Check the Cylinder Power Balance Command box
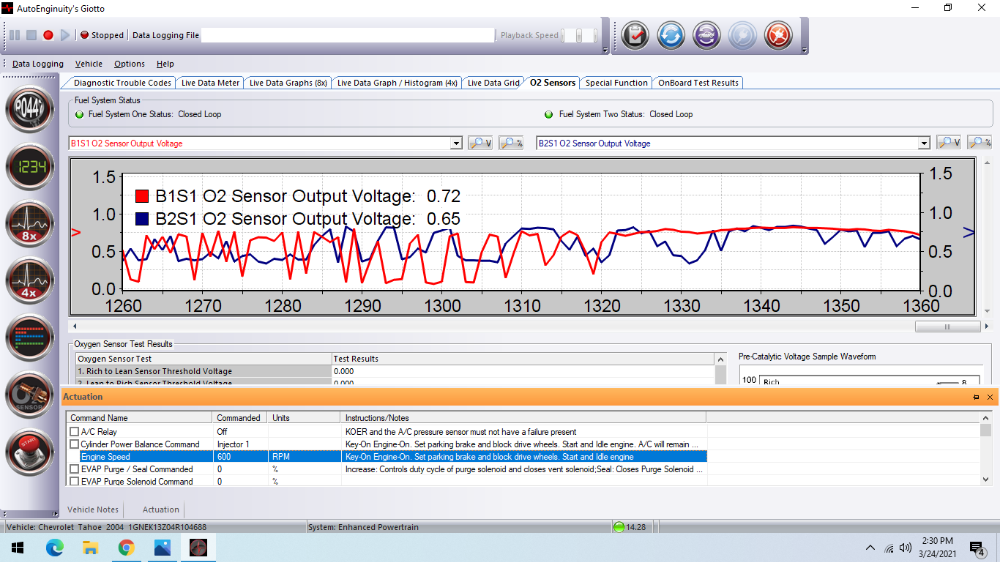The height and width of the screenshot is (562, 1000). click(74, 444)
